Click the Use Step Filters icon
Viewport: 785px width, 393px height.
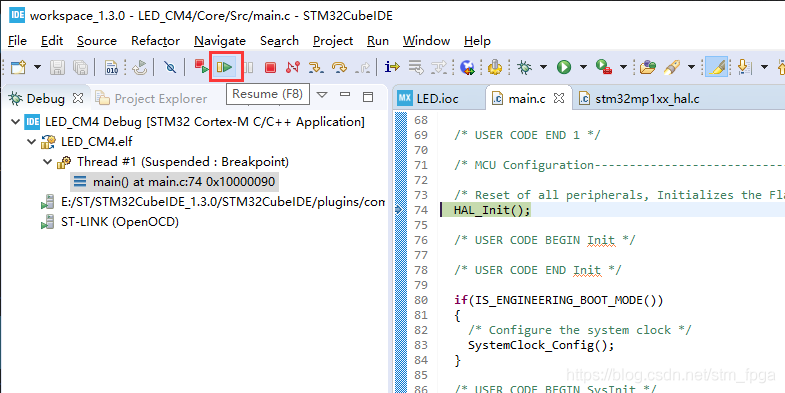click(439, 67)
